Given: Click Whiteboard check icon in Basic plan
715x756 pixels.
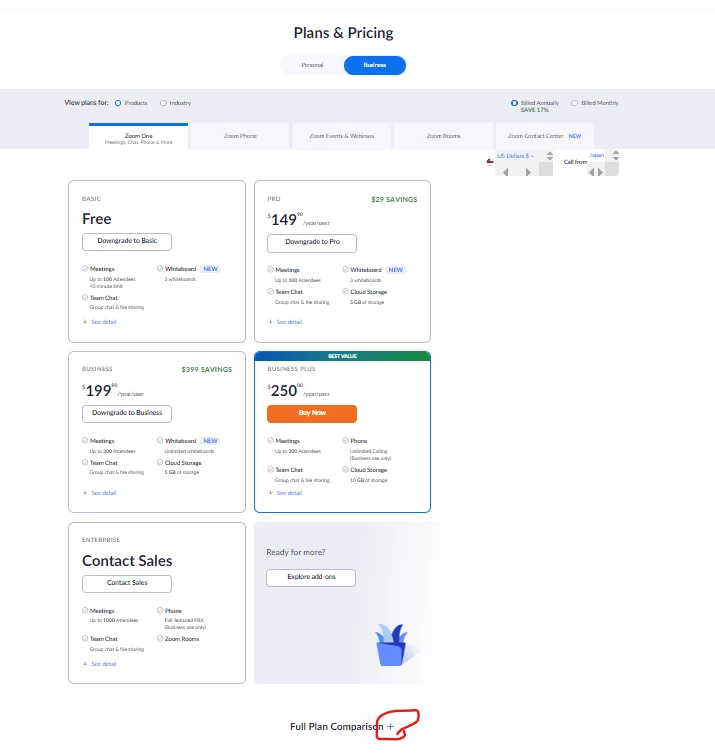Looking at the screenshot, I should coord(160,269).
